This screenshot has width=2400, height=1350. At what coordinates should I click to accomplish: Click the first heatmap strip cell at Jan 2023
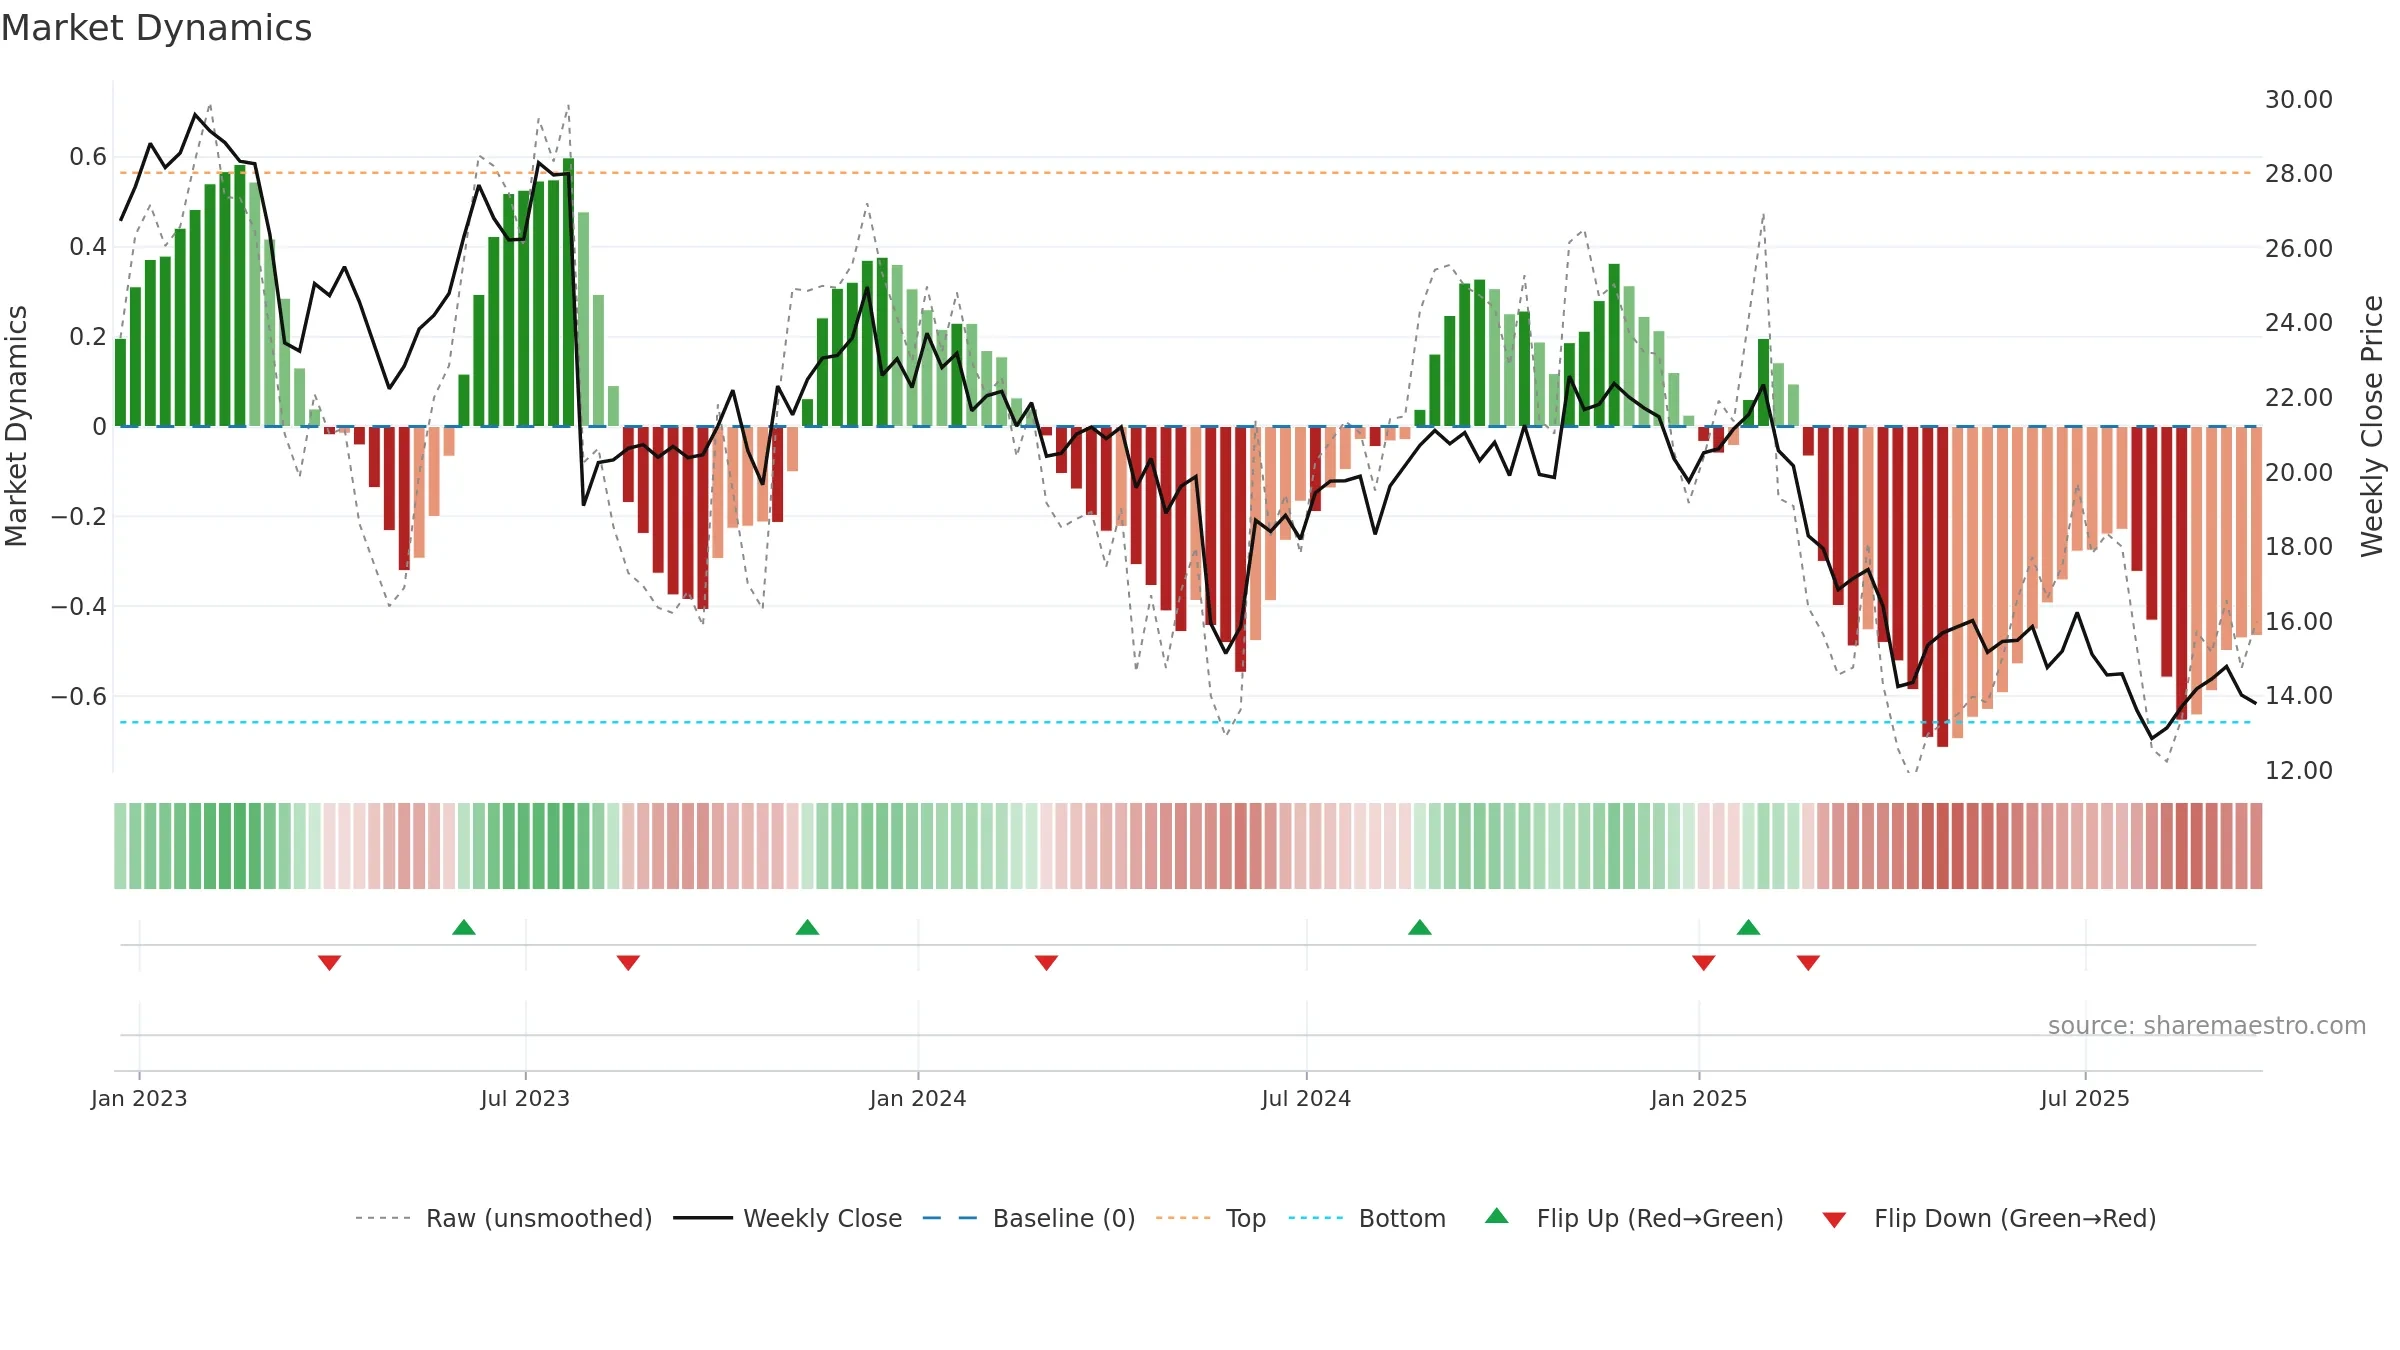(120, 846)
